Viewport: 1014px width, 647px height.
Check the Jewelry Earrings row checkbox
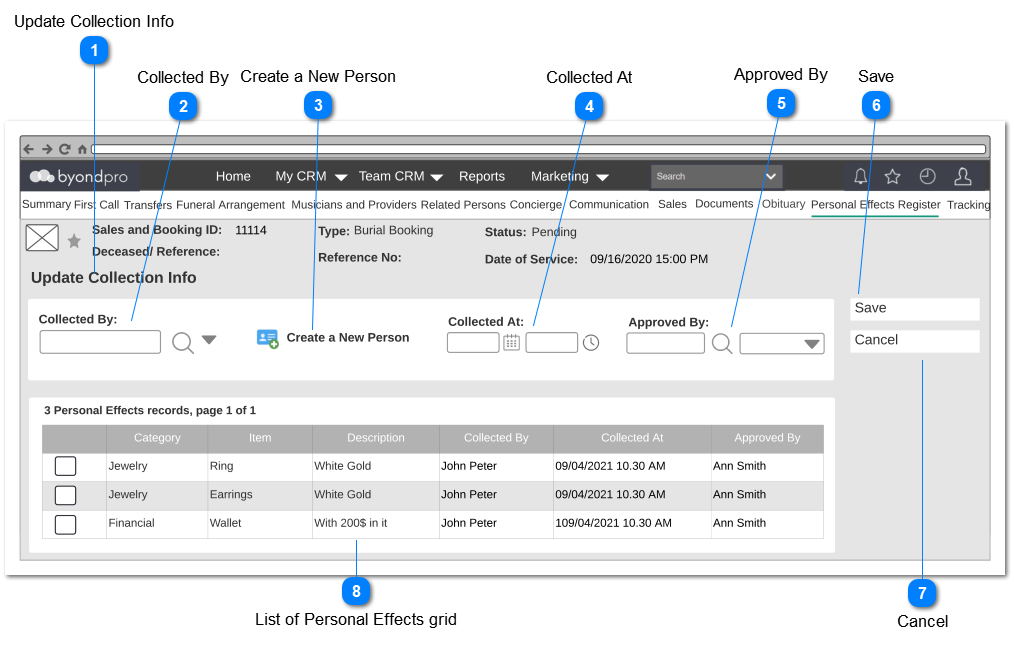click(x=65, y=495)
